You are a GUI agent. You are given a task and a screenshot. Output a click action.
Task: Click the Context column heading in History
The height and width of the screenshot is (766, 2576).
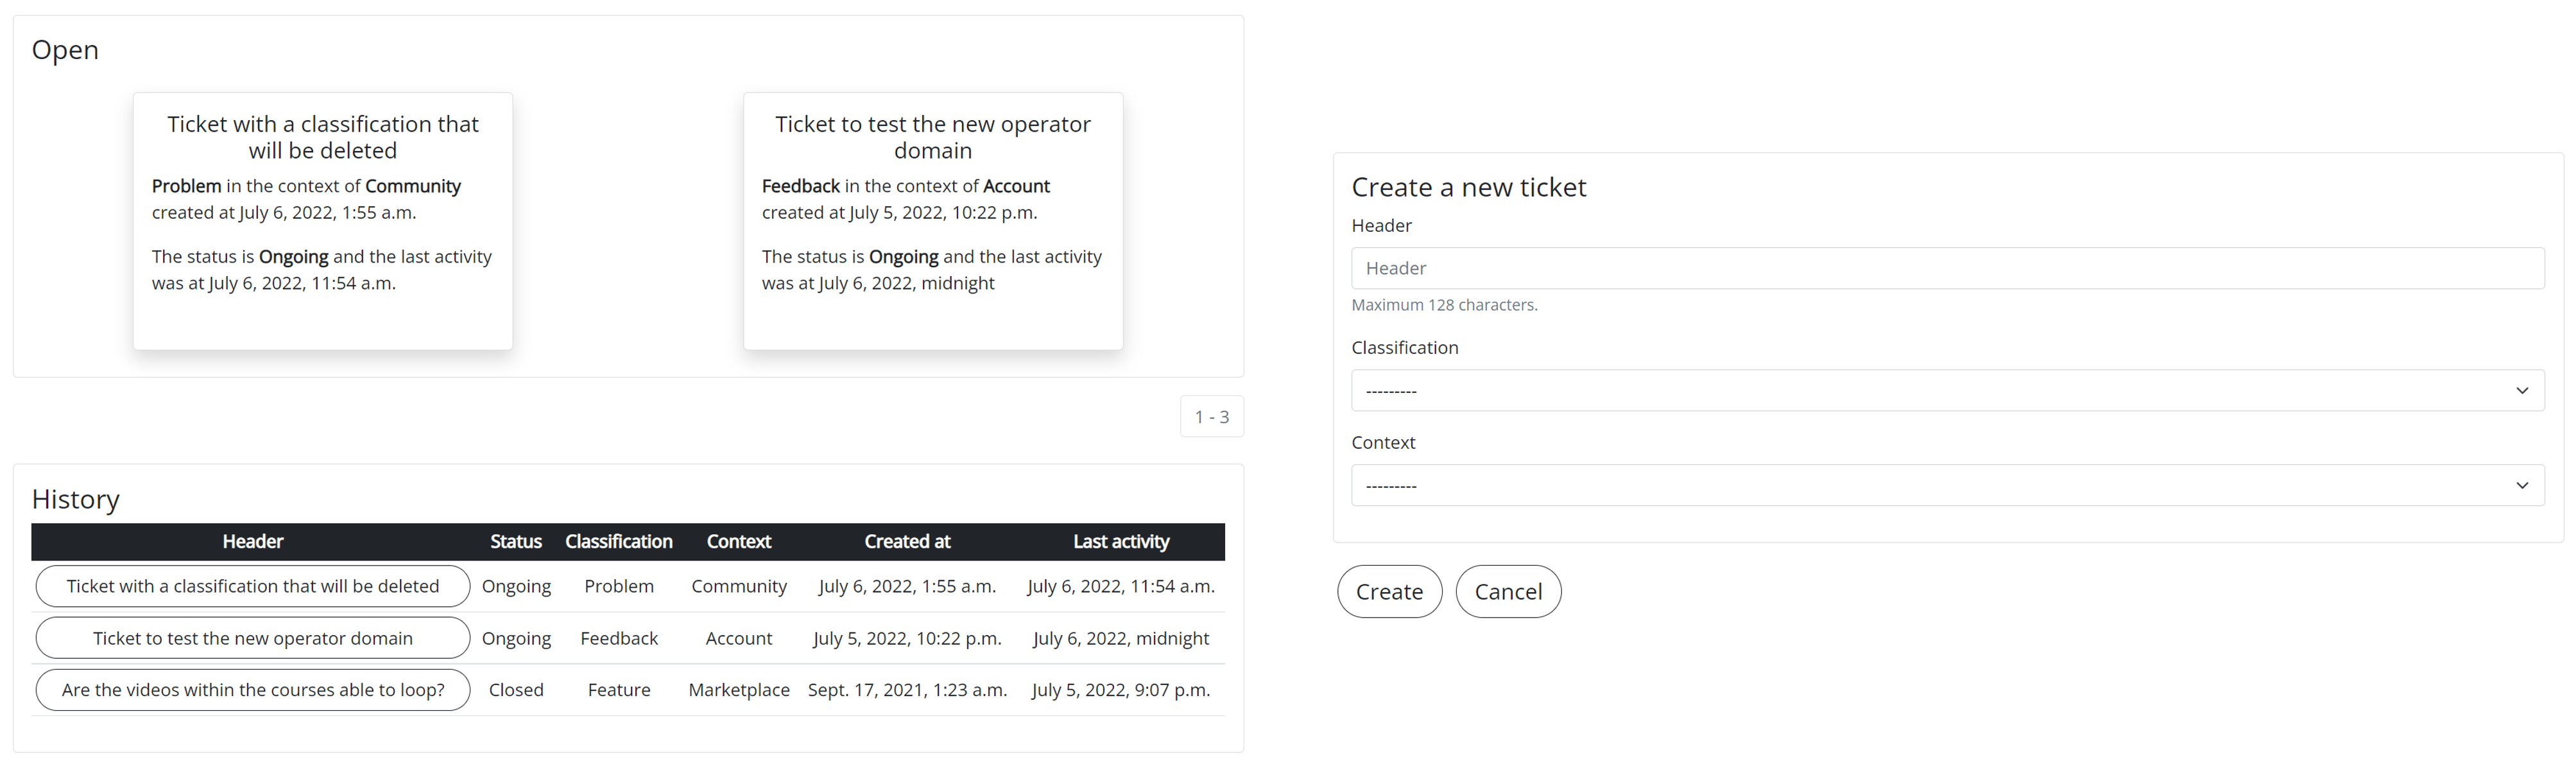(x=739, y=542)
